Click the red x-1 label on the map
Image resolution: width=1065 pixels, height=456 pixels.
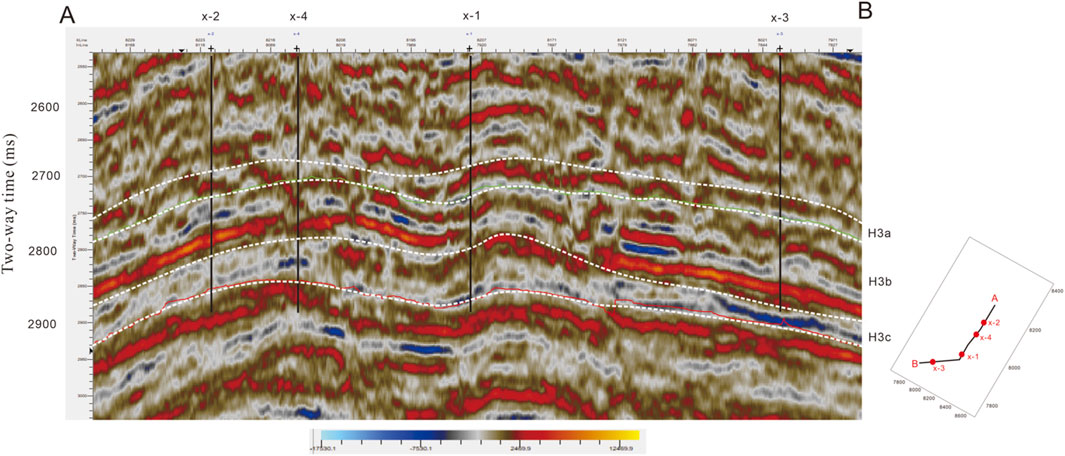(973, 356)
